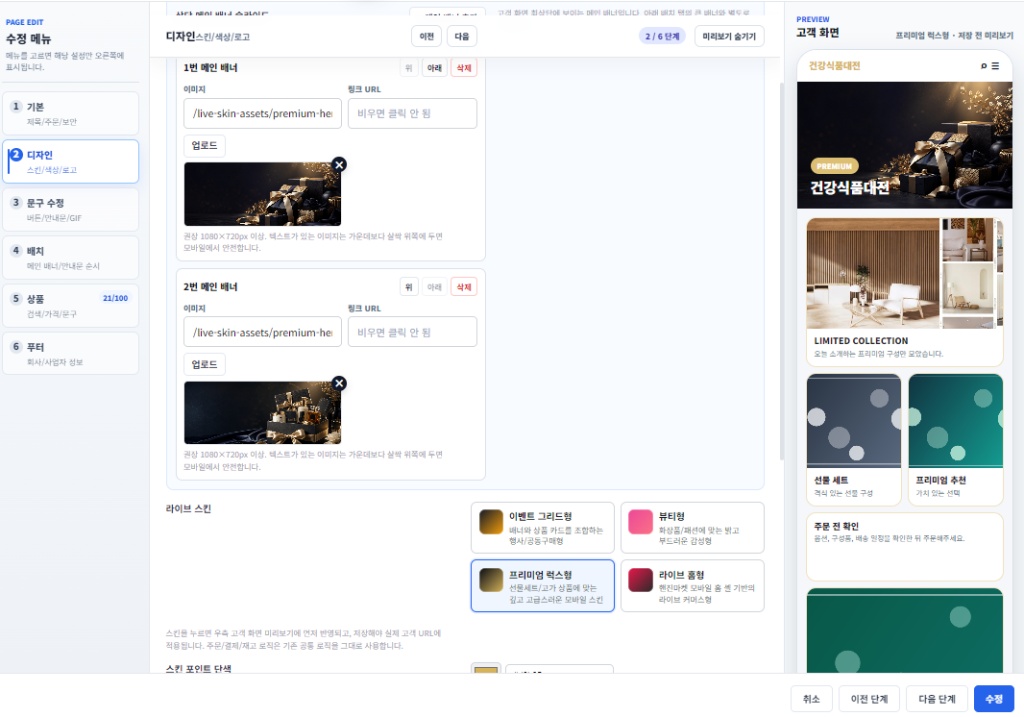The image size is (1024, 717).
Task: Select the 라이브 홈형 skin card
Action: pos(692,586)
